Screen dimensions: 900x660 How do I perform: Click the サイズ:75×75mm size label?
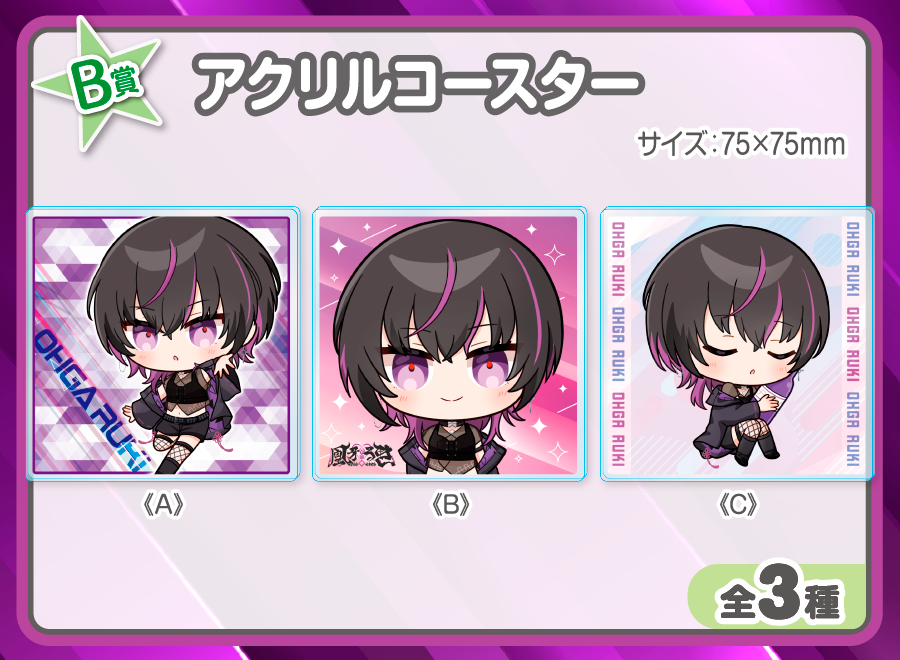tap(741, 143)
